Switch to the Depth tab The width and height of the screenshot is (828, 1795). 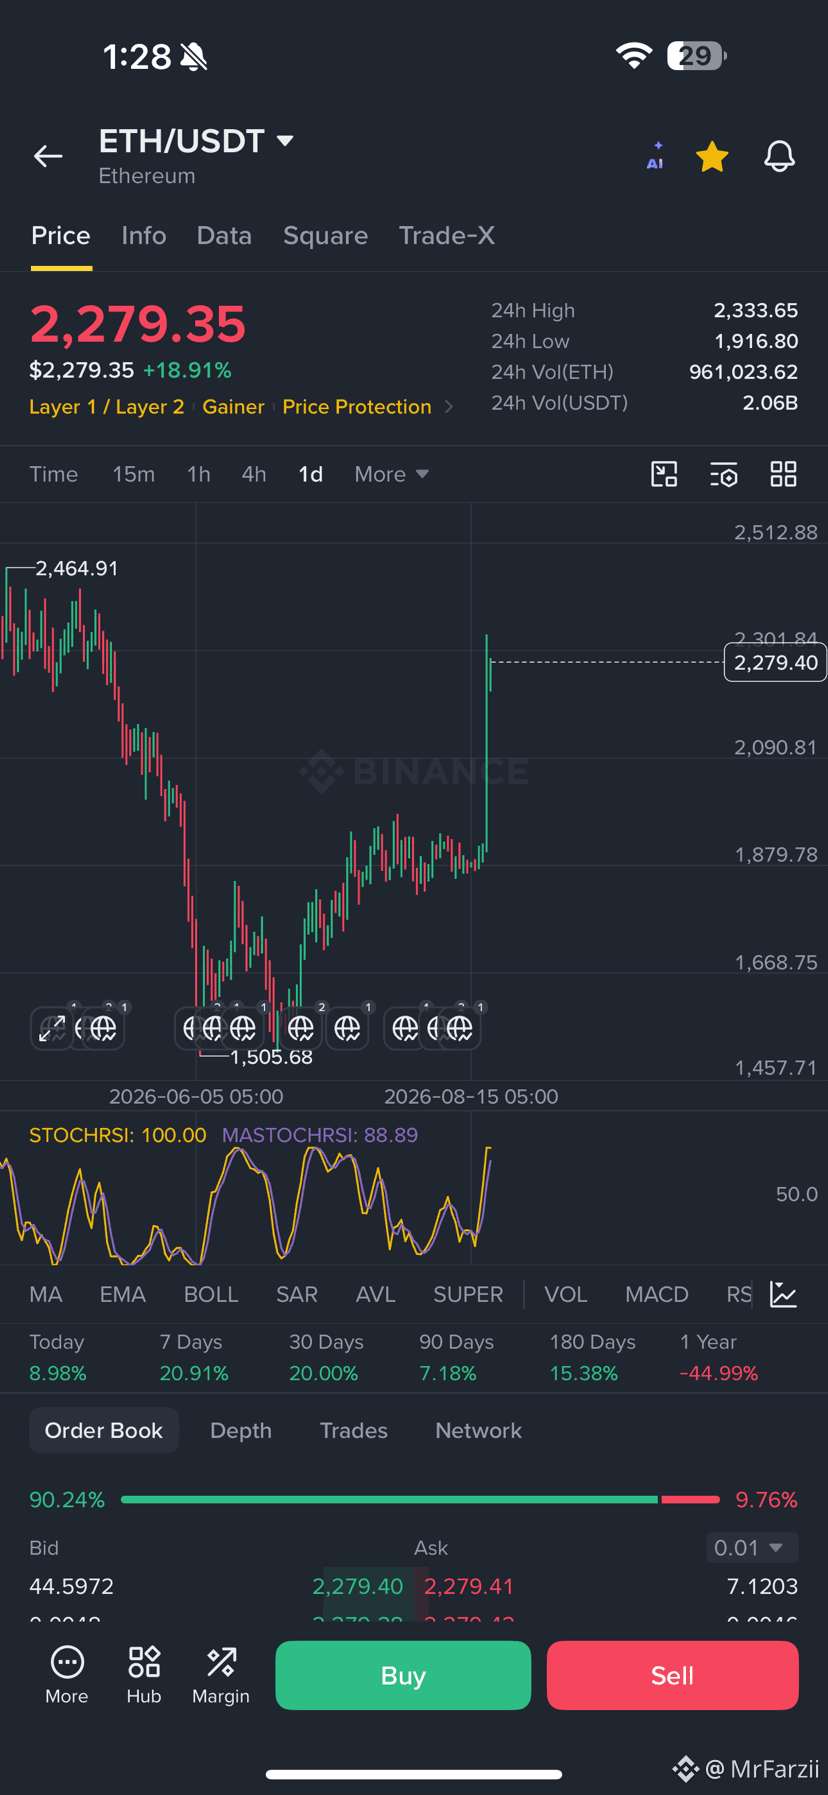241,1430
